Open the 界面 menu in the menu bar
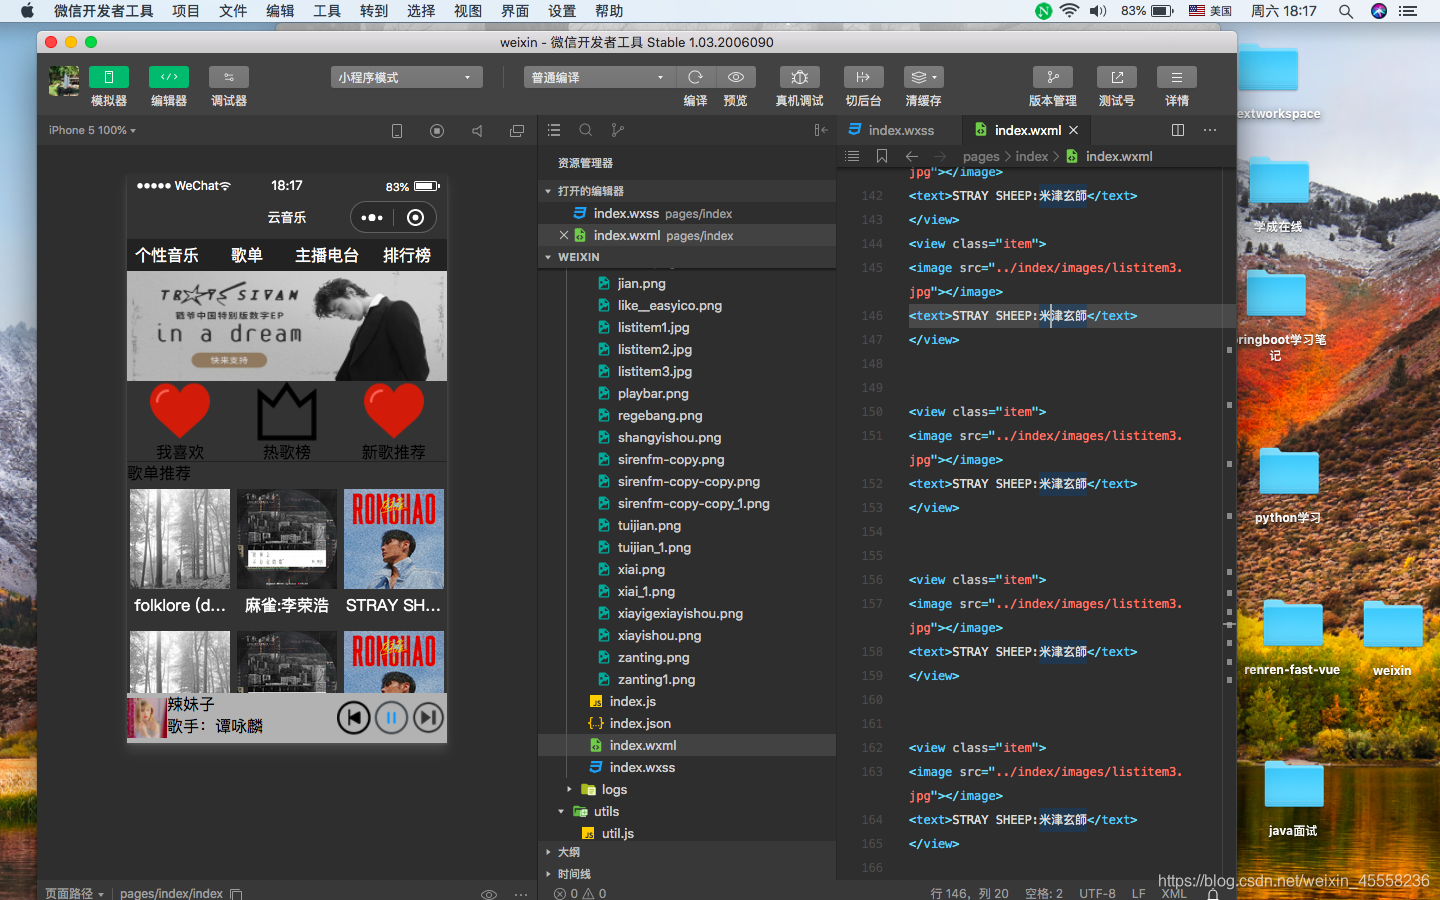1440x900 pixels. coord(515,11)
